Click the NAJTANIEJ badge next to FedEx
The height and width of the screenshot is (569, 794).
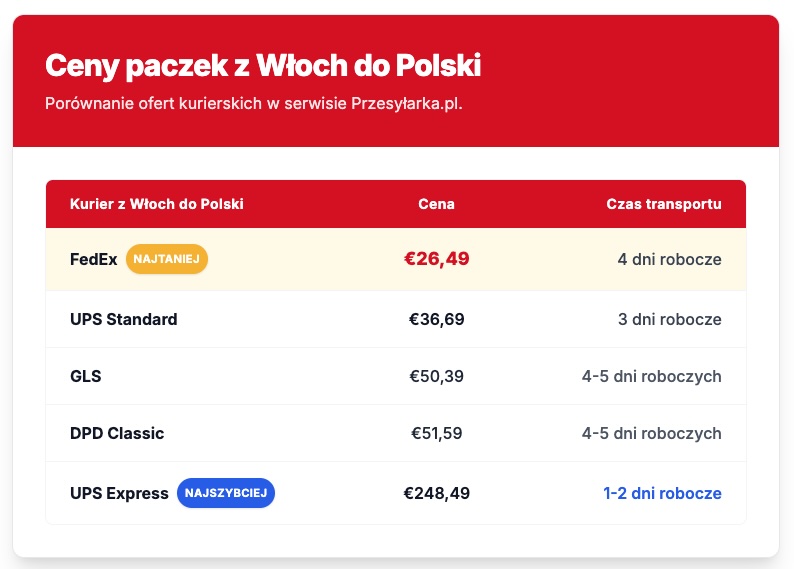pyautogui.click(x=167, y=259)
